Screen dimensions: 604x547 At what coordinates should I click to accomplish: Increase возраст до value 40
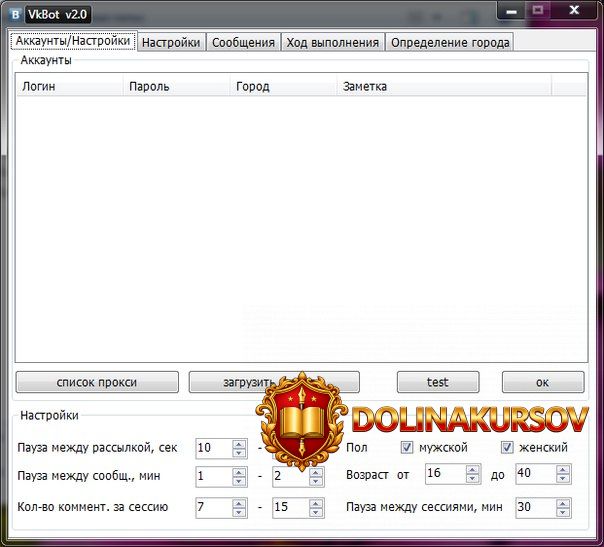tap(563, 470)
